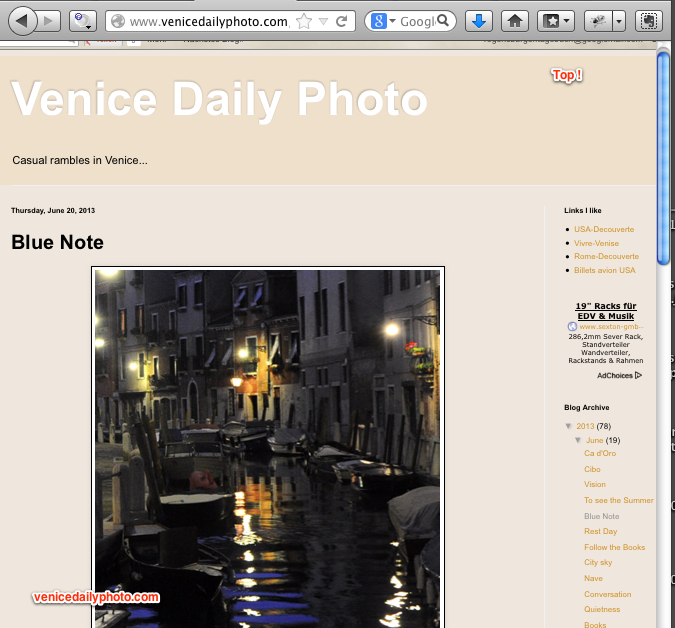The height and width of the screenshot is (628, 675).
Task: Click the Evernote clipper icon
Action: [x=649, y=21]
